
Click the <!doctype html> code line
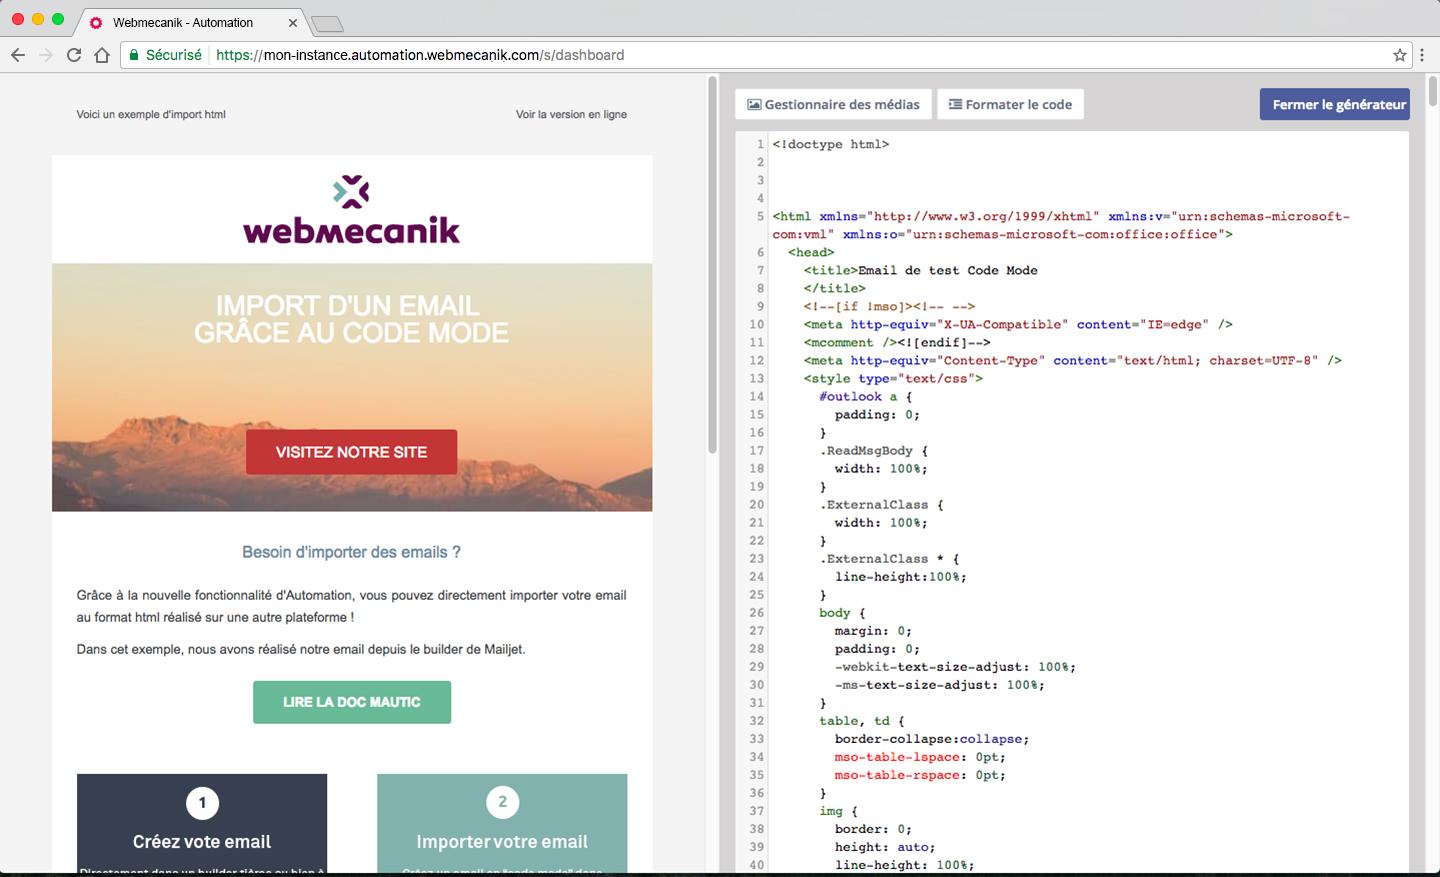[830, 144]
